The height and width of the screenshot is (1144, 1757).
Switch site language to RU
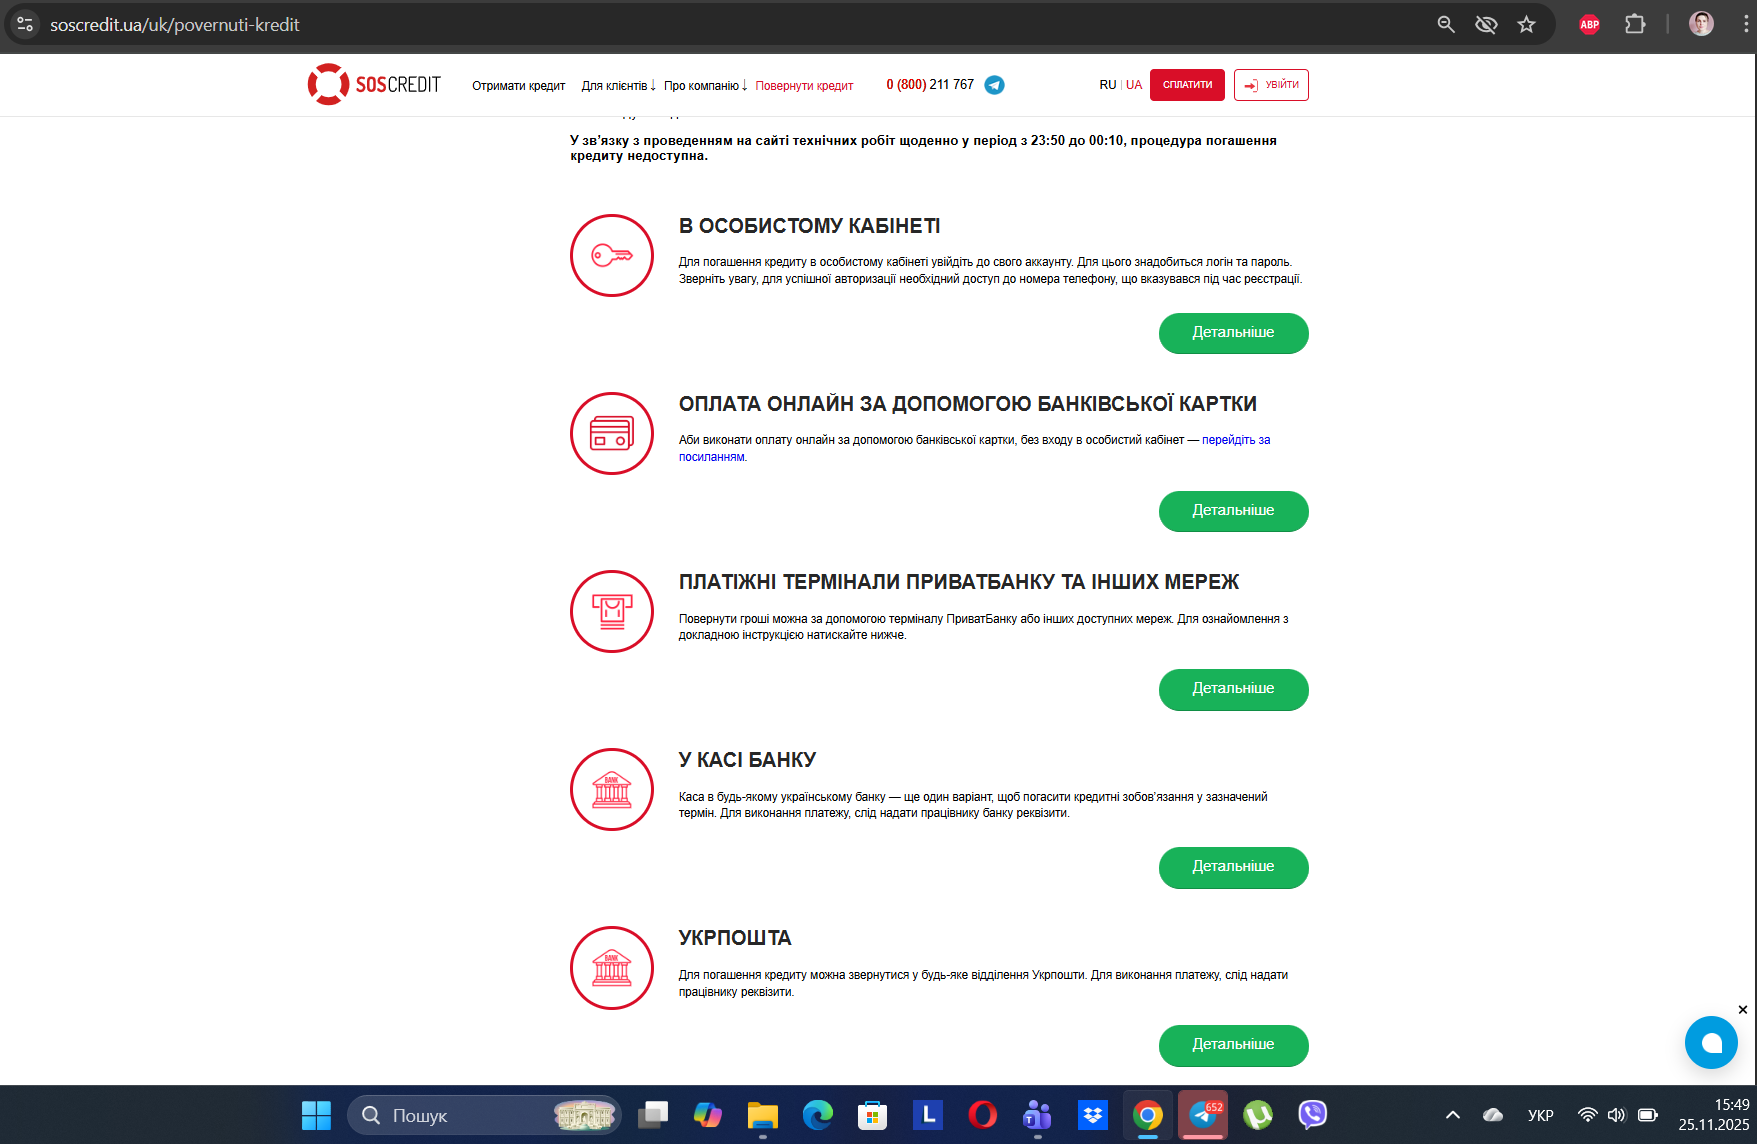pyautogui.click(x=1108, y=85)
